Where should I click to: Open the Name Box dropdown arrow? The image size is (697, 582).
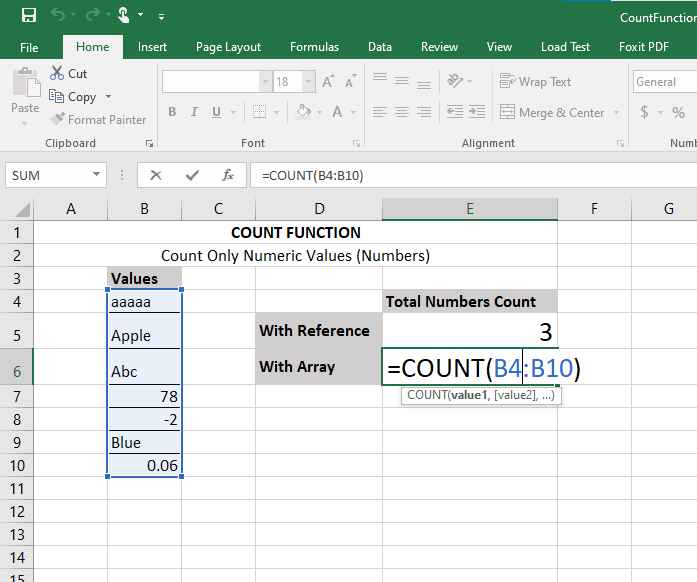pos(96,175)
